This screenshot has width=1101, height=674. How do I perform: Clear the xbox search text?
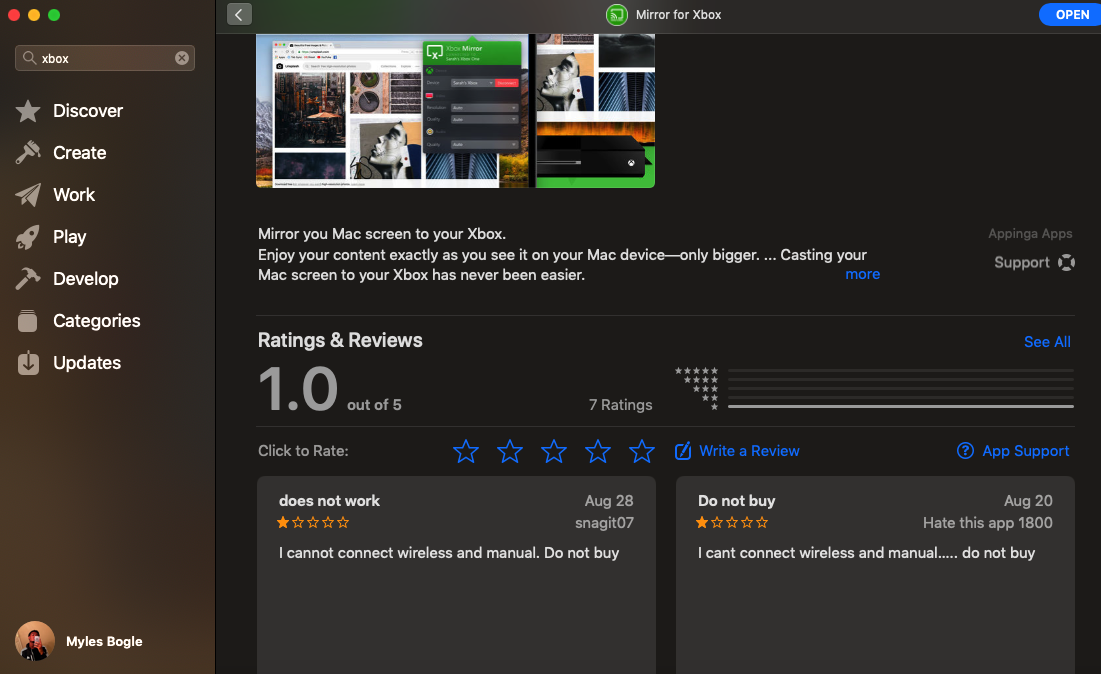[182, 58]
